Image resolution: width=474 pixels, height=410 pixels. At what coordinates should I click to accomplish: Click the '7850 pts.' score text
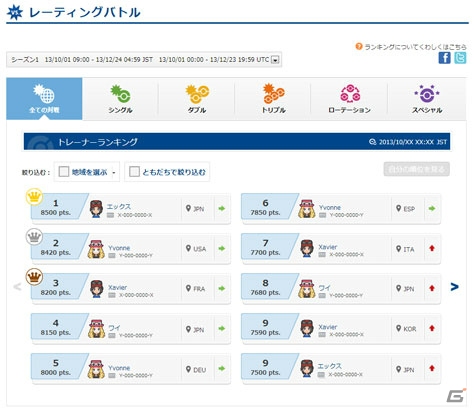click(266, 213)
